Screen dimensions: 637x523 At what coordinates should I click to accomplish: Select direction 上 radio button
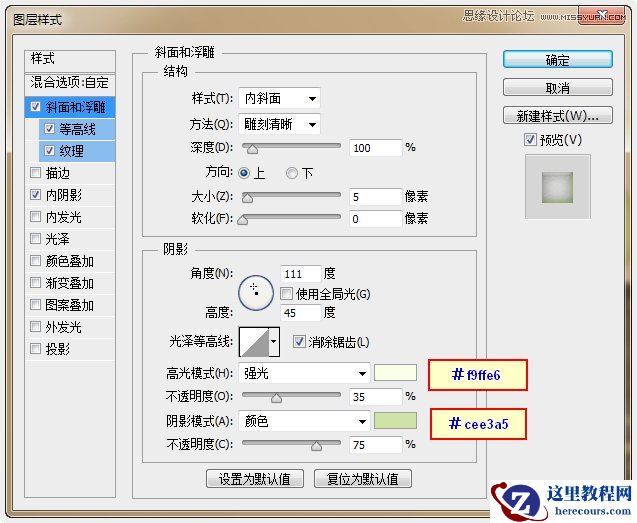point(244,173)
